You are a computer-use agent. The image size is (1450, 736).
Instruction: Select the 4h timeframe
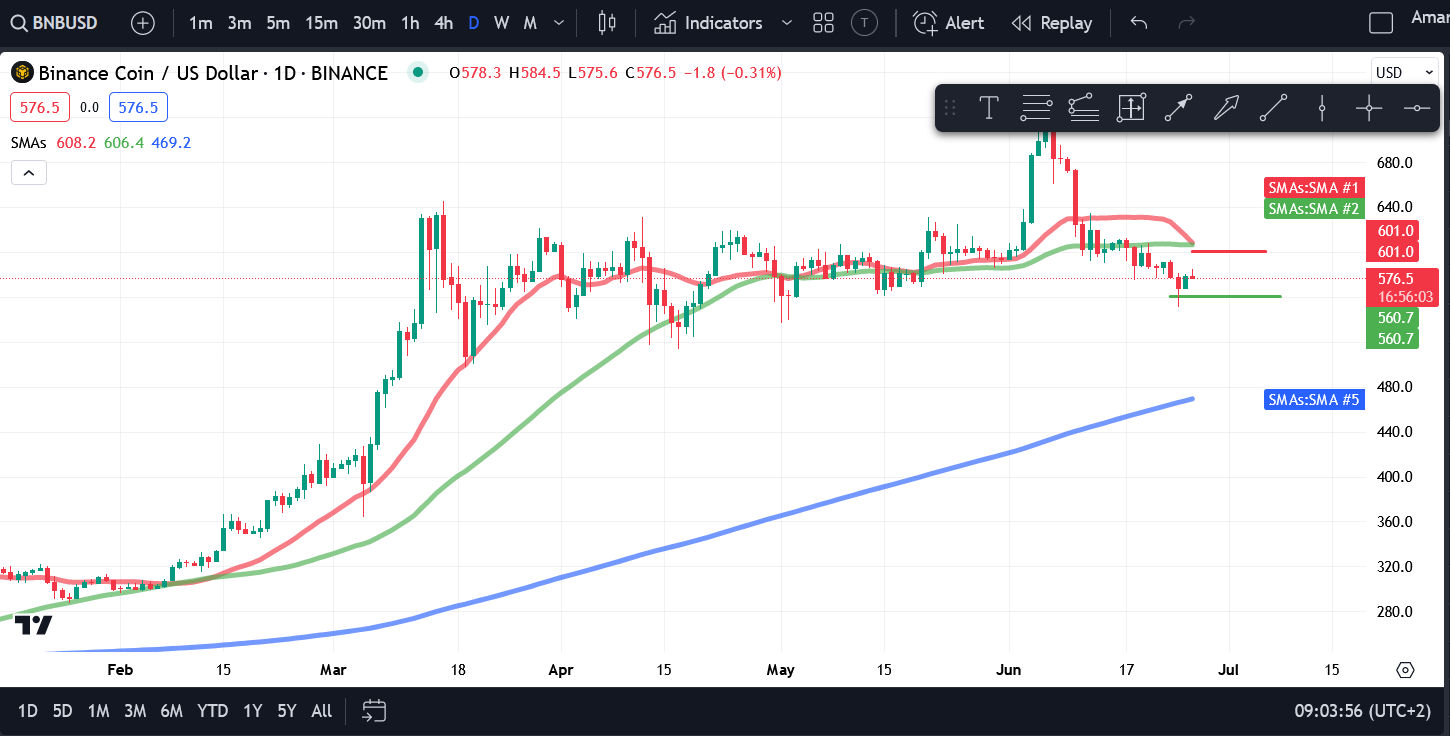[x=443, y=22]
